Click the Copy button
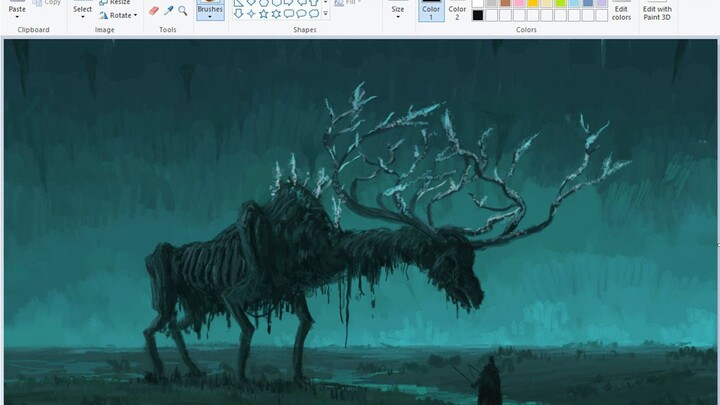The image size is (720, 405). point(47,3)
